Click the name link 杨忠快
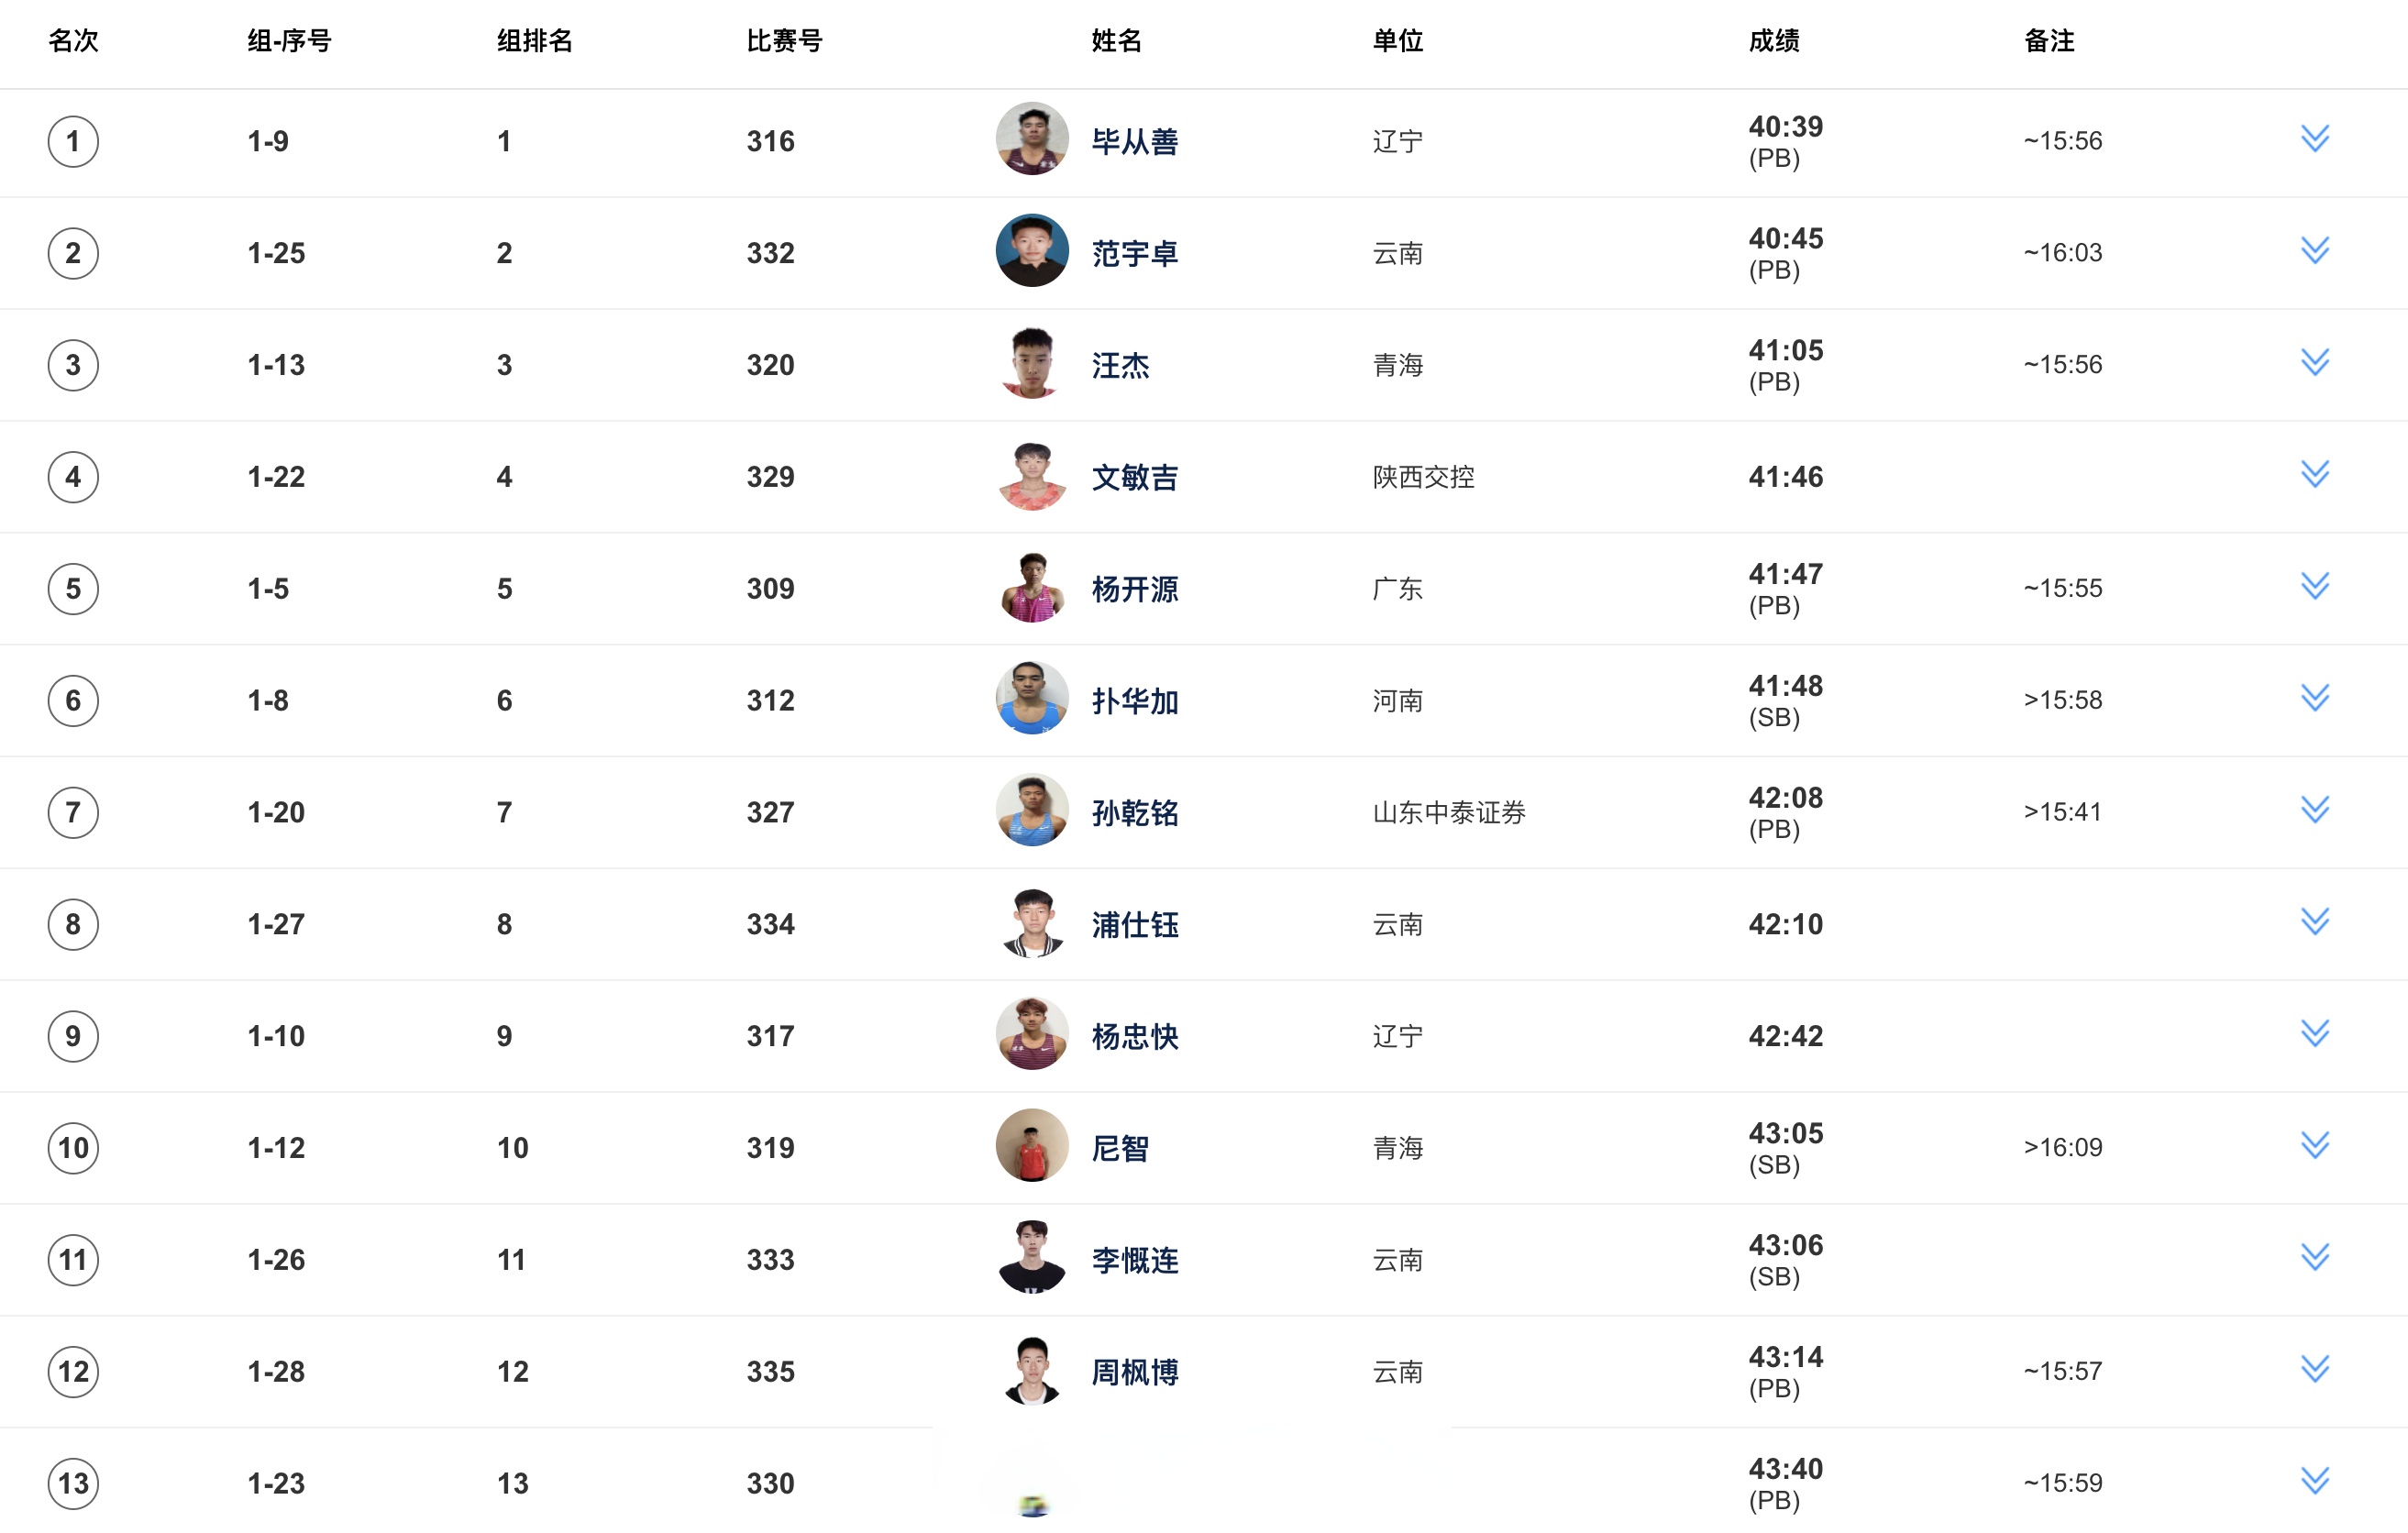The width and height of the screenshot is (2408, 1533). coord(1134,1036)
